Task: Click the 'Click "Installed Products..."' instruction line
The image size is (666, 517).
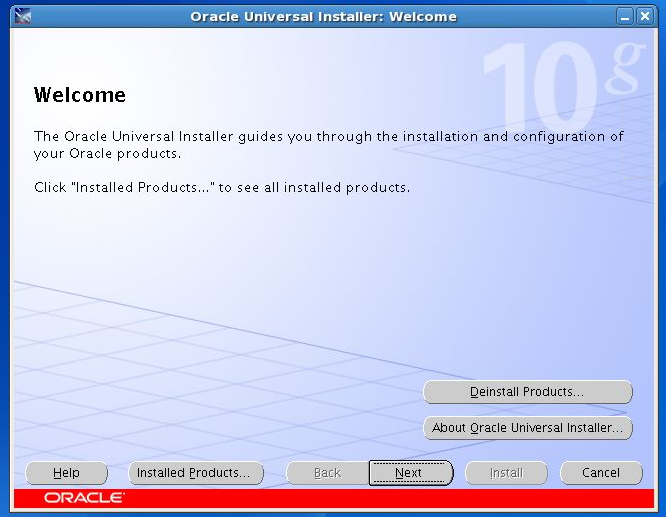Action: click(x=222, y=187)
